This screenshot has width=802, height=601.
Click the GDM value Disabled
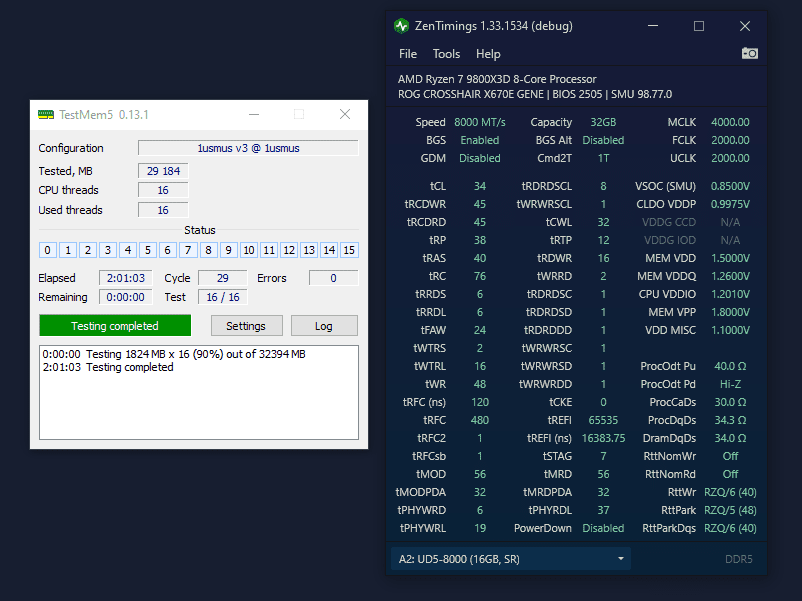pos(480,158)
